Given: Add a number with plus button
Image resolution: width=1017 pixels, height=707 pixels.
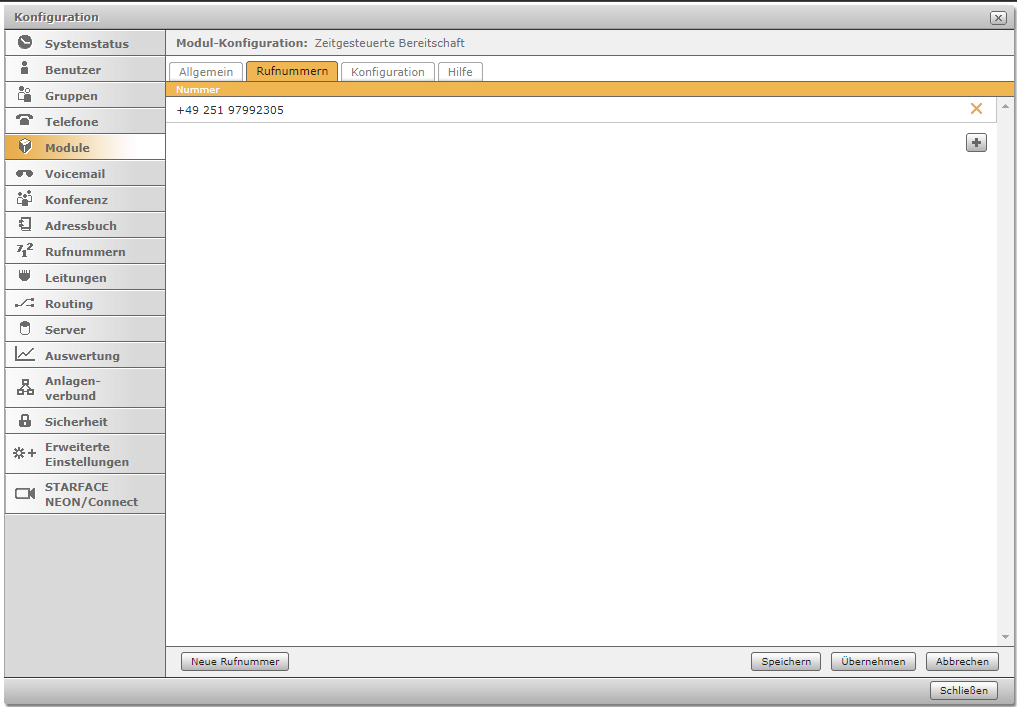Looking at the screenshot, I should [x=976, y=143].
